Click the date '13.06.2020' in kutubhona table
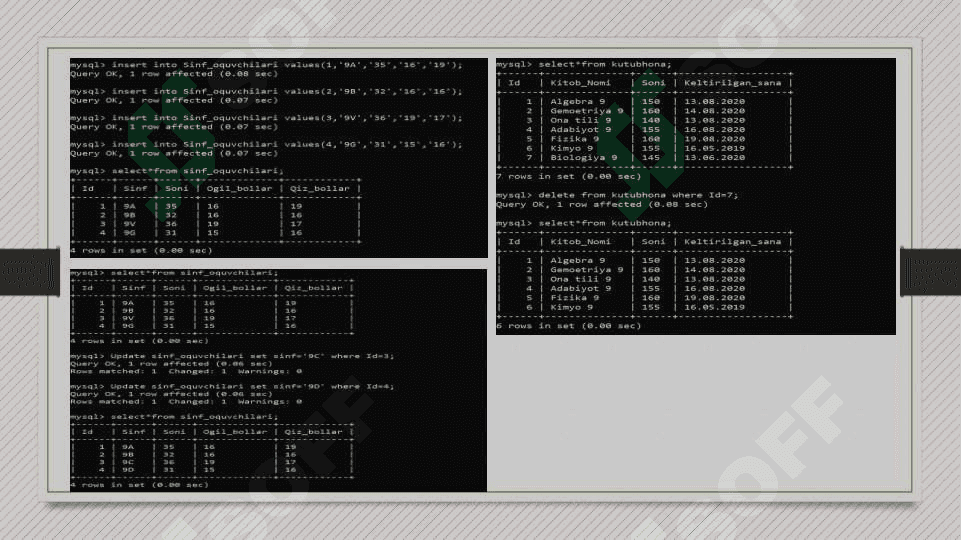 click(x=715, y=158)
